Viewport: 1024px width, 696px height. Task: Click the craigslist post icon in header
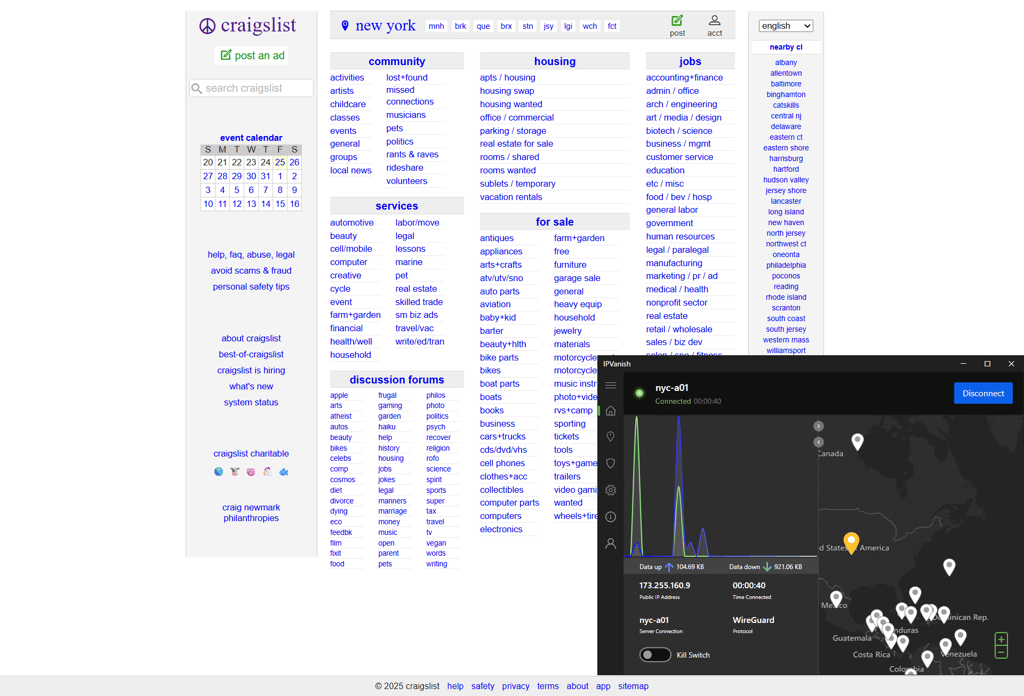click(677, 20)
